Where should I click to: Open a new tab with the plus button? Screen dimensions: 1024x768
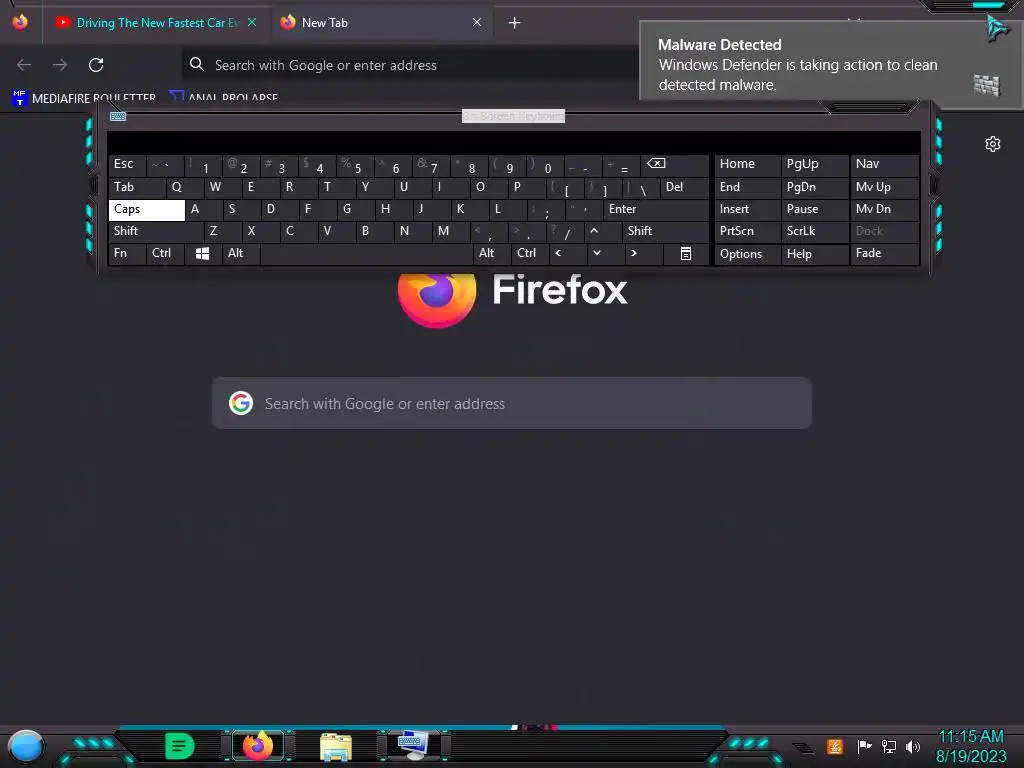click(515, 22)
